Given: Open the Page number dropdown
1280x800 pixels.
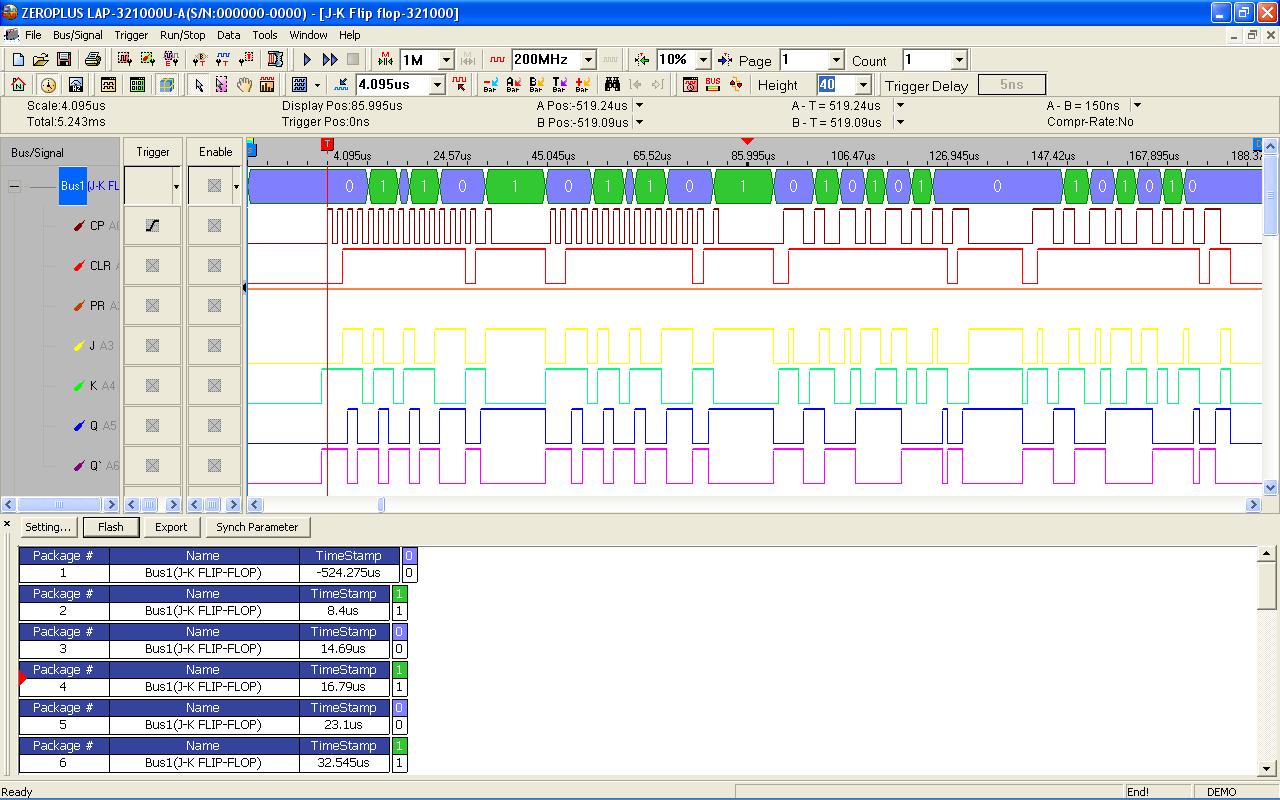Looking at the screenshot, I should [x=836, y=60].
